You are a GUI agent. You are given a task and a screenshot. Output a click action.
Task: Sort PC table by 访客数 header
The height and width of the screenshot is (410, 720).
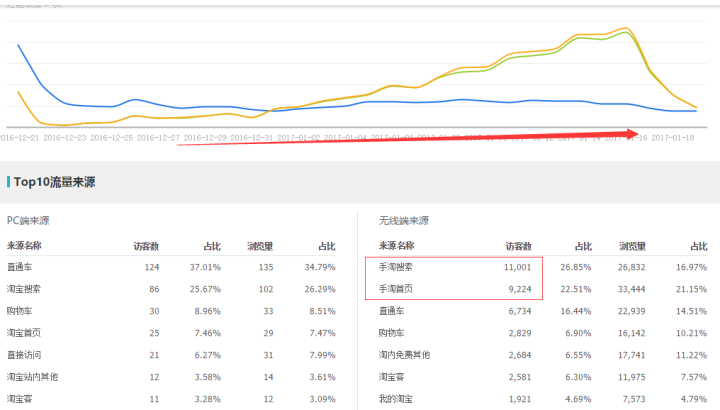[146, 245]
